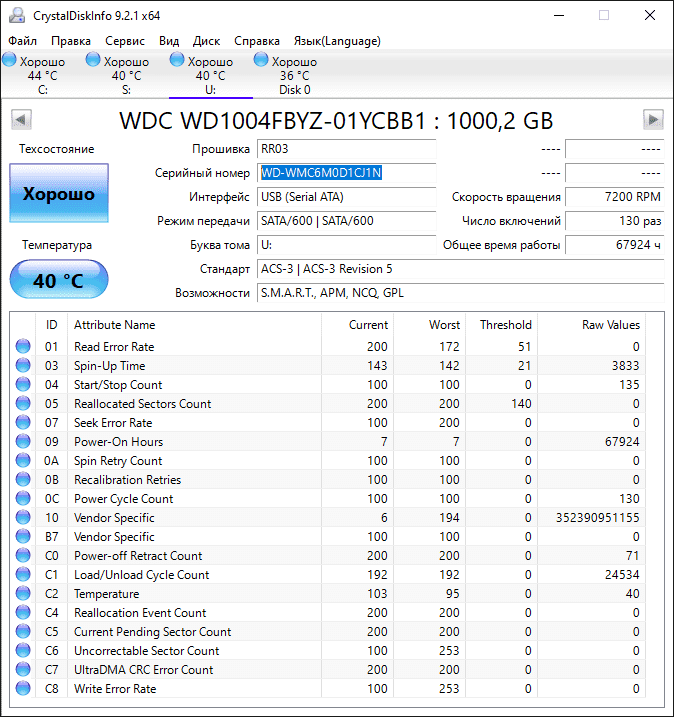Click the Attribute Name column header
Screen dimensions: 674x717
(x=115, y=325)
